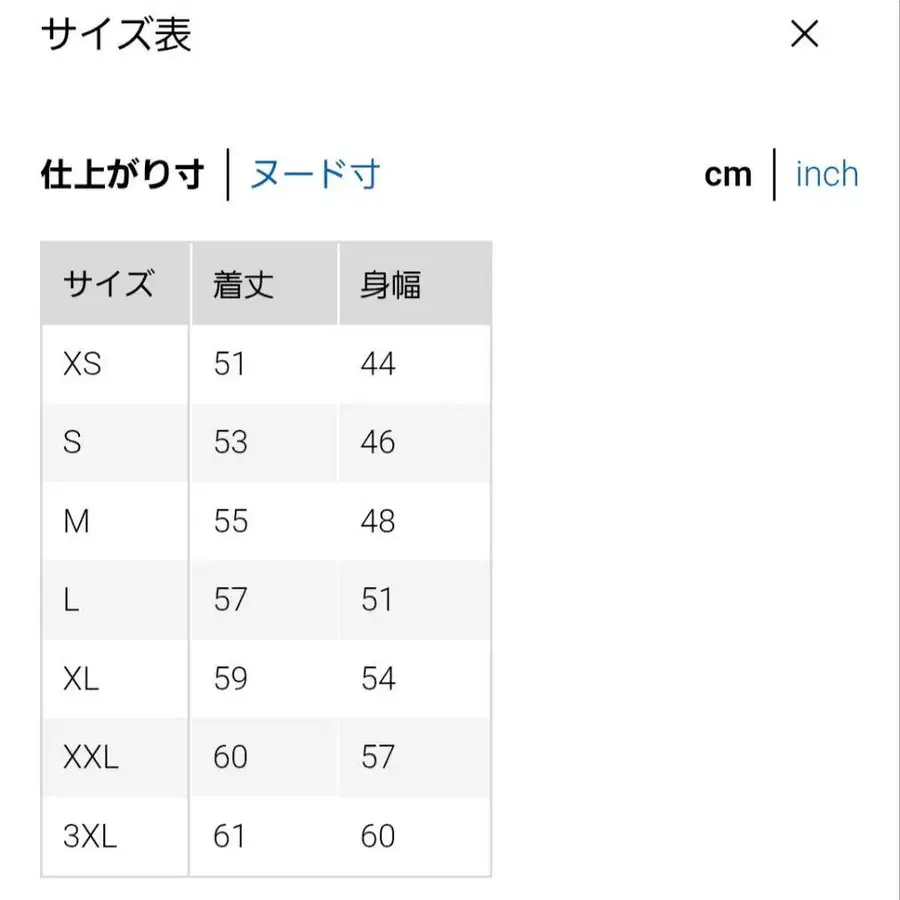Viewport: 900px width, 900px height.
Task: Click the 身幅 column header
Action: 389,283
